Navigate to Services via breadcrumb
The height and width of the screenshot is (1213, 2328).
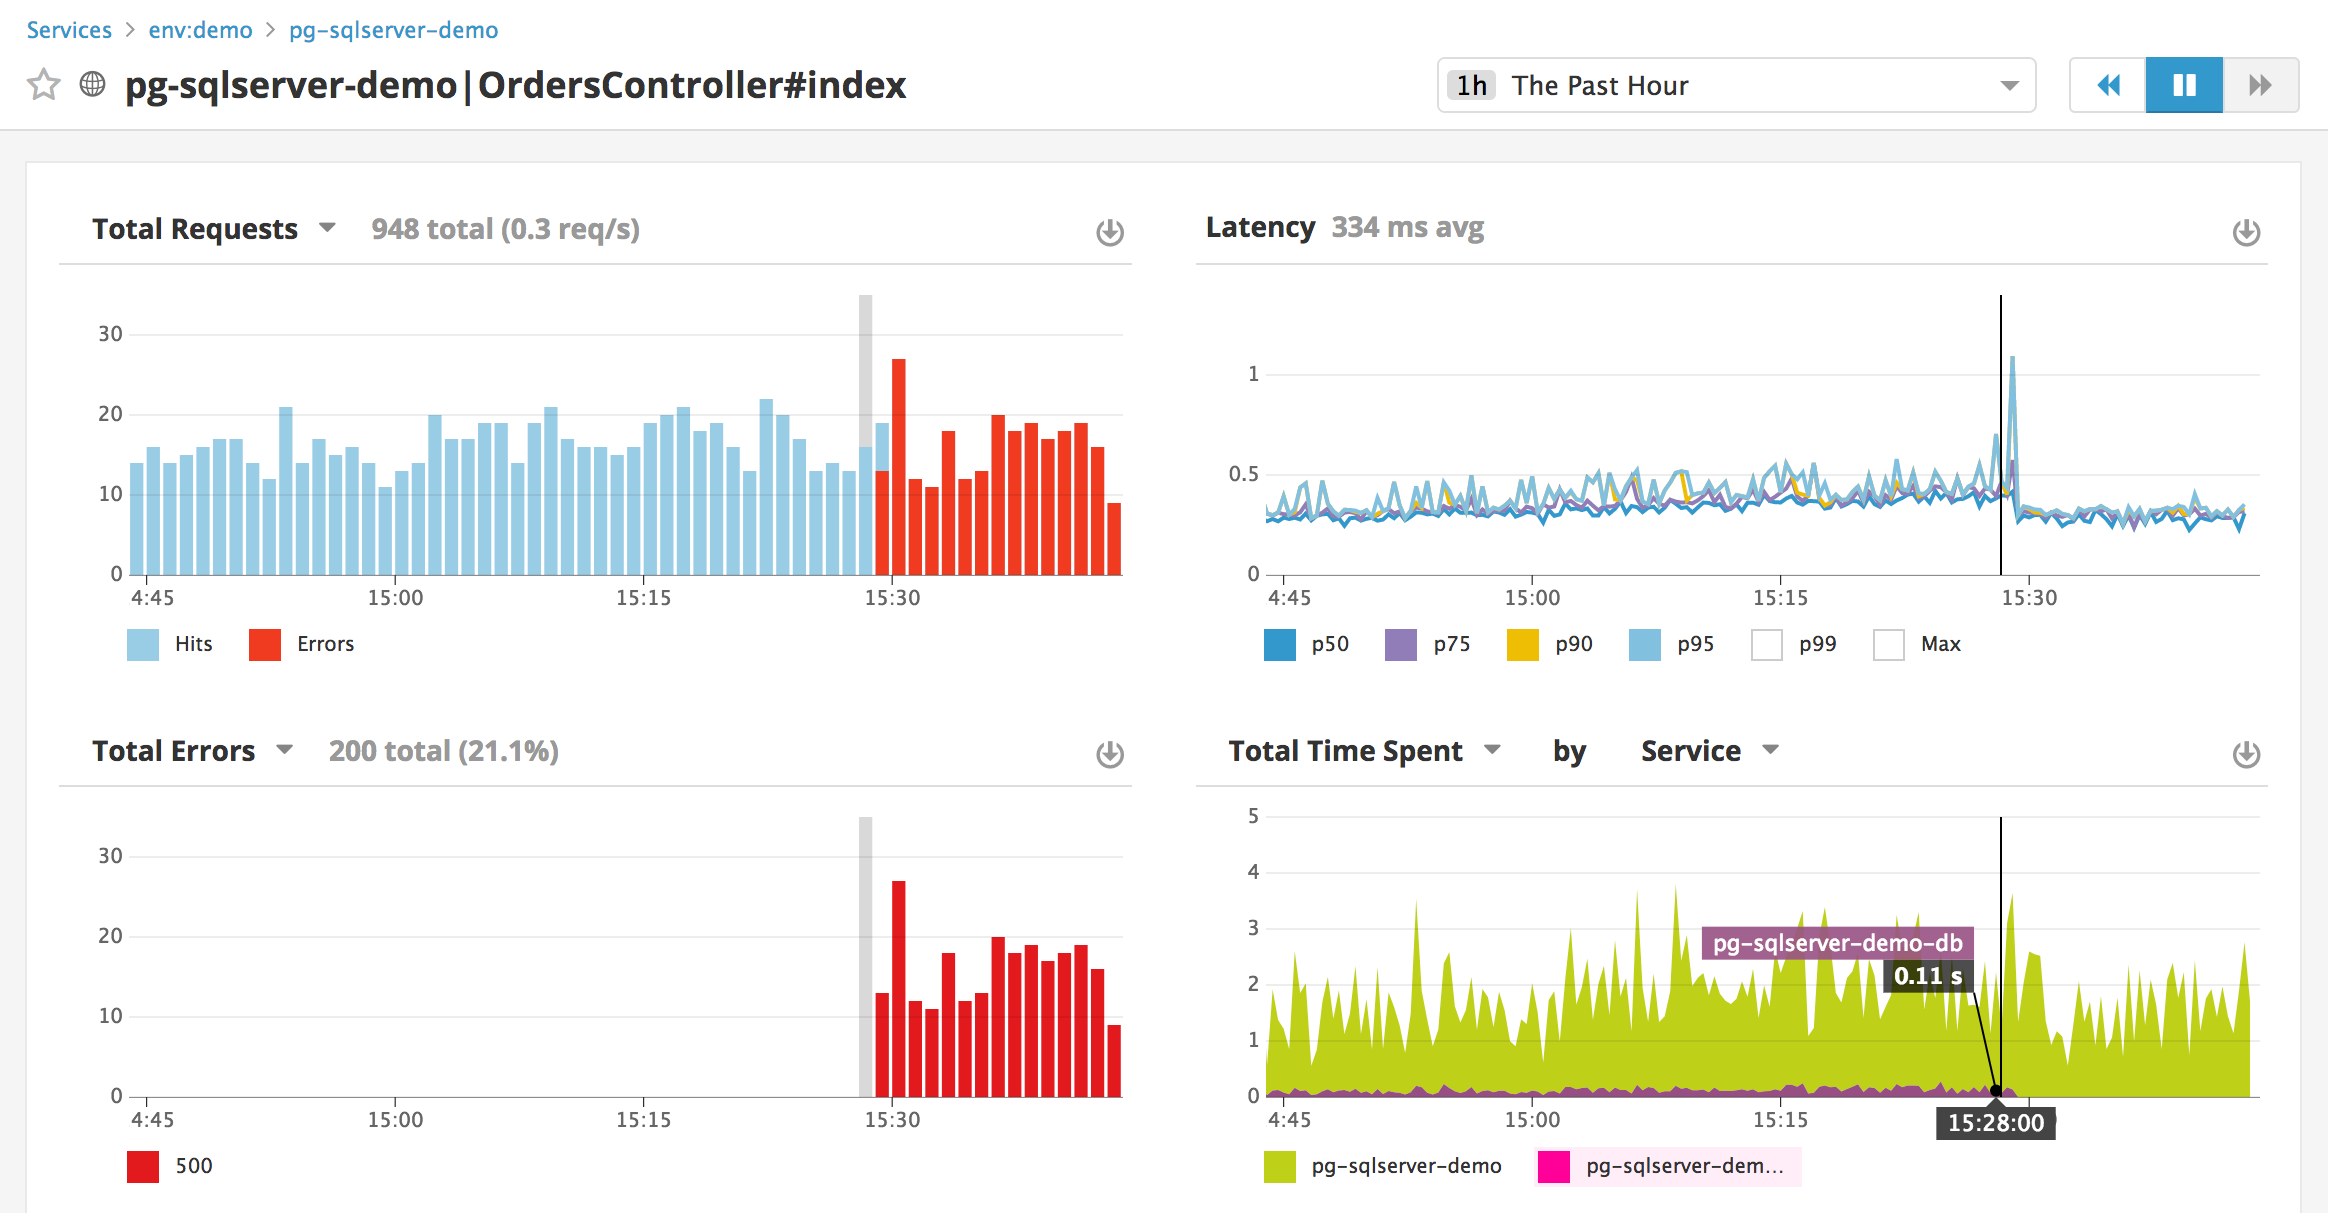pyautogui.click(x=68, y=29)
